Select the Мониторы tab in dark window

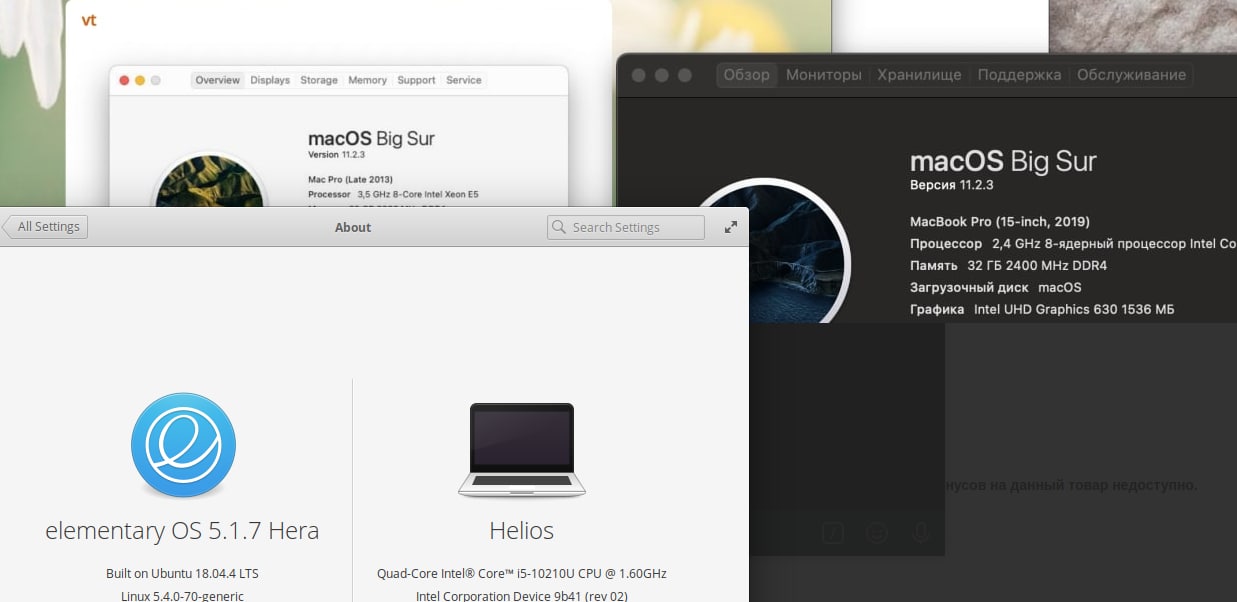click(x=823, y=75)
